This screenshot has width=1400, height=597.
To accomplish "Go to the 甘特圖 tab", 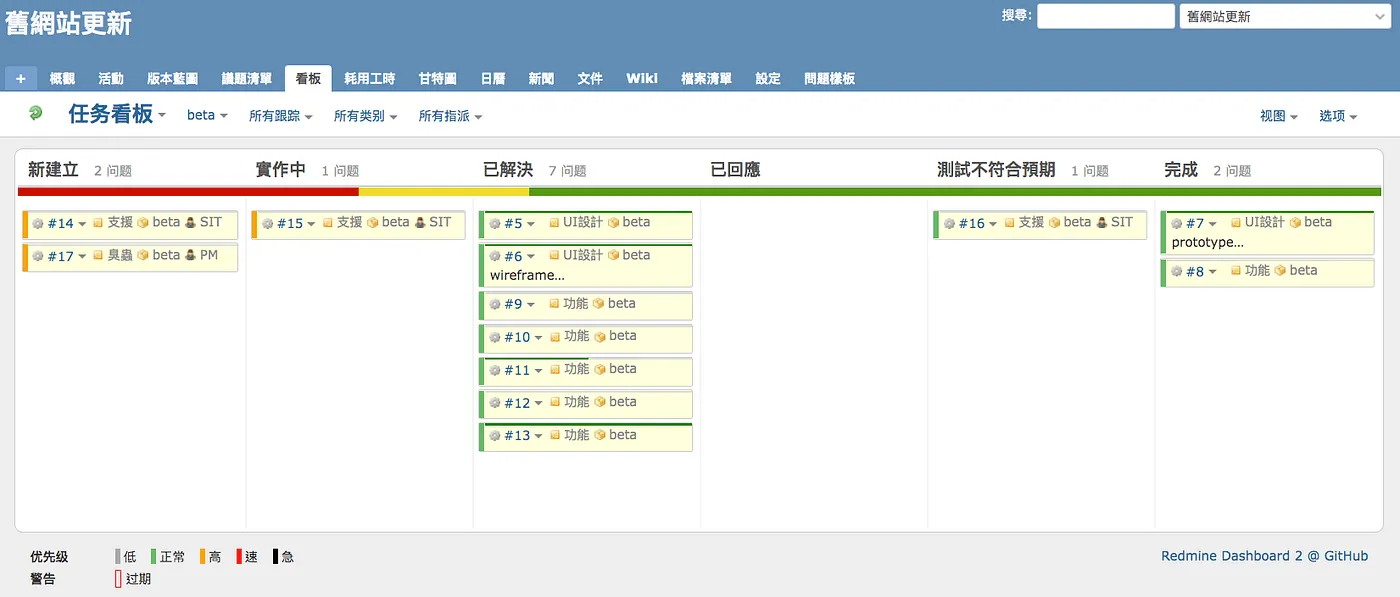I will tap(438, 78).
